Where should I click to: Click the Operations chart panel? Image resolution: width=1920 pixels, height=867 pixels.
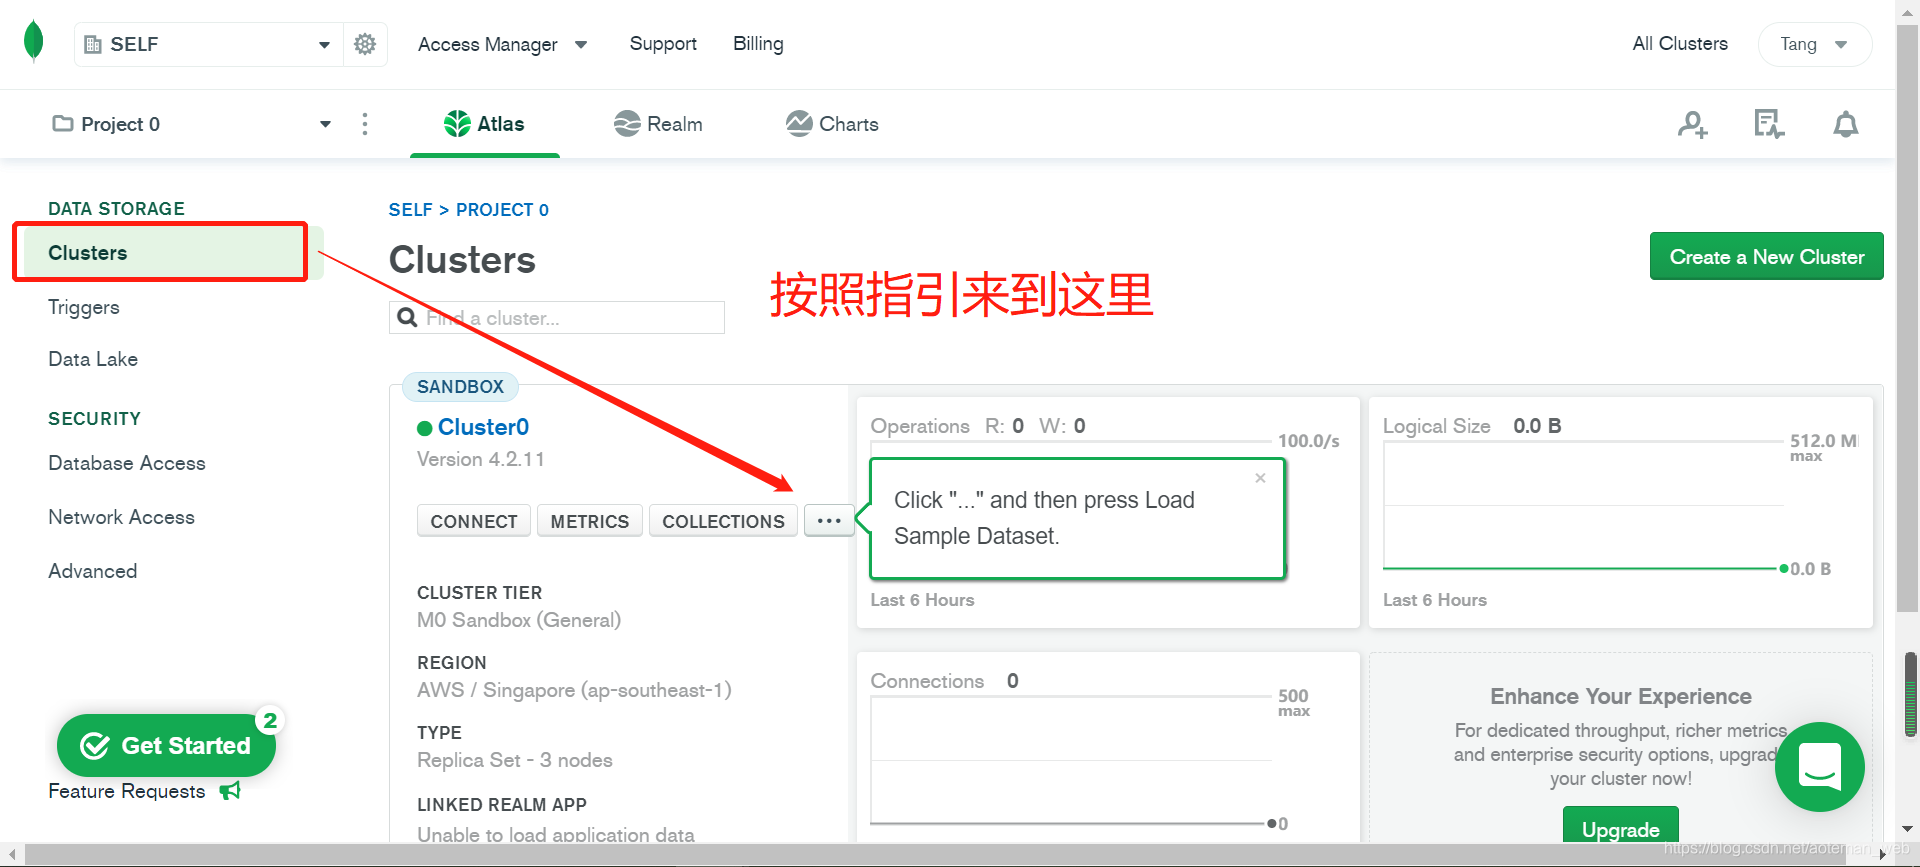coord(1108,512)
